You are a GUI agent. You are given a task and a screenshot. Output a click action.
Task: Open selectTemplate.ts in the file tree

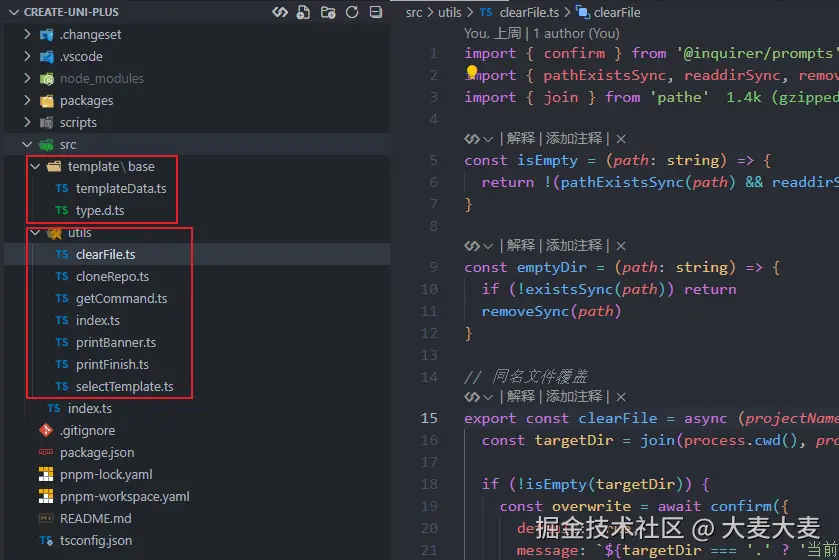[x=124, y=386]
